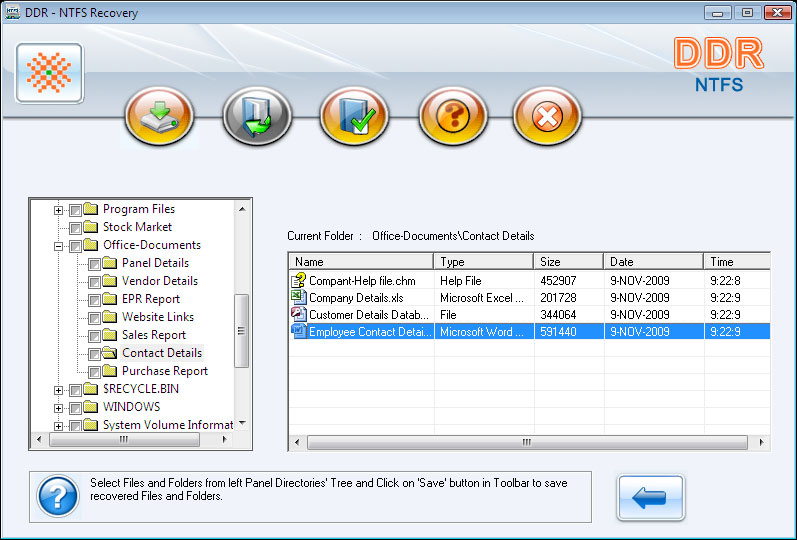Image resolution: width=797 pixels, height=540 pixels.
Task: Click the tree panel scroll down arrow
Action: [242, 423]
